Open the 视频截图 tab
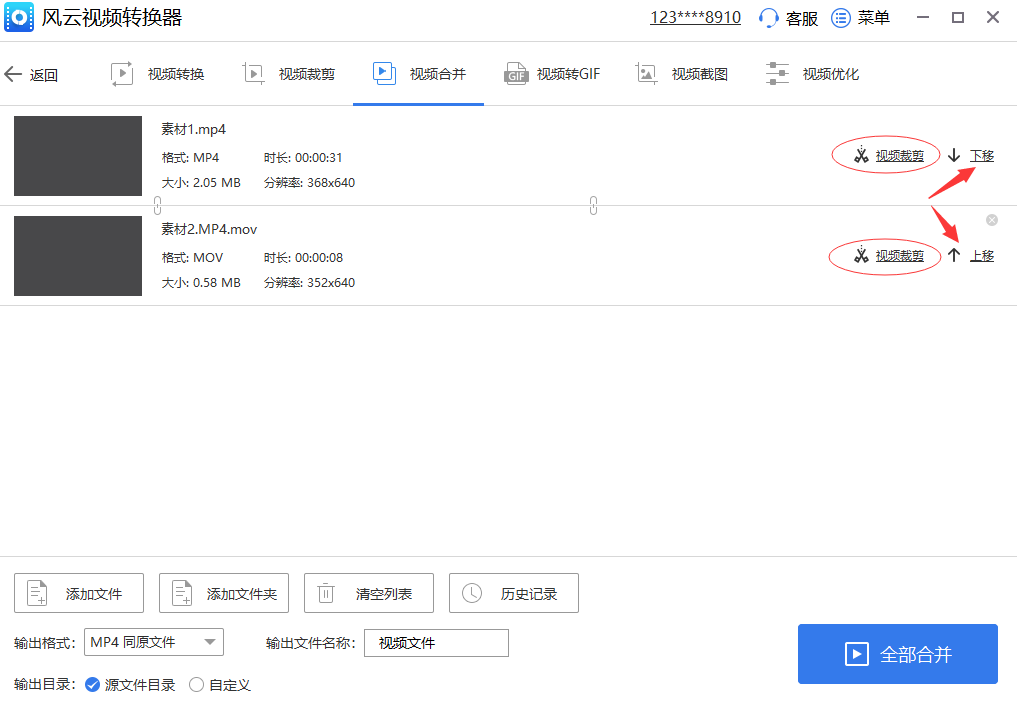1017x710 pixels. tap(682, 74)
